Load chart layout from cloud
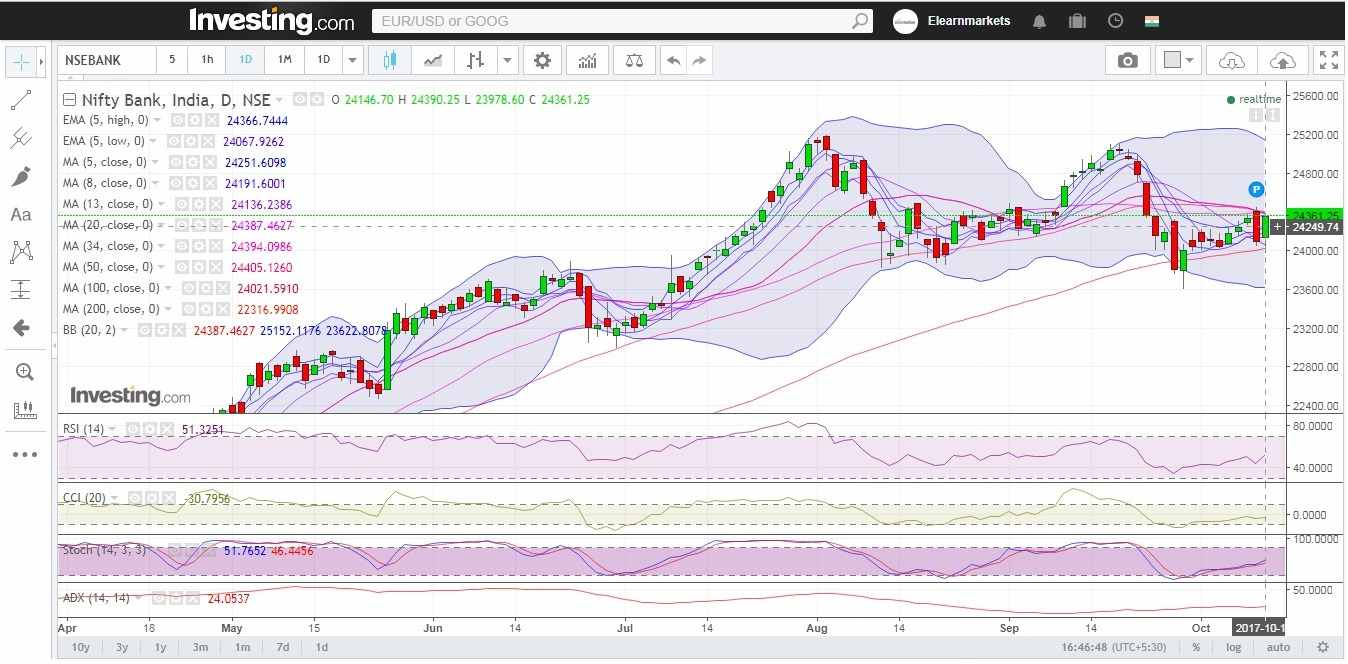1348x664 pixels. [x=1232, y=61]
